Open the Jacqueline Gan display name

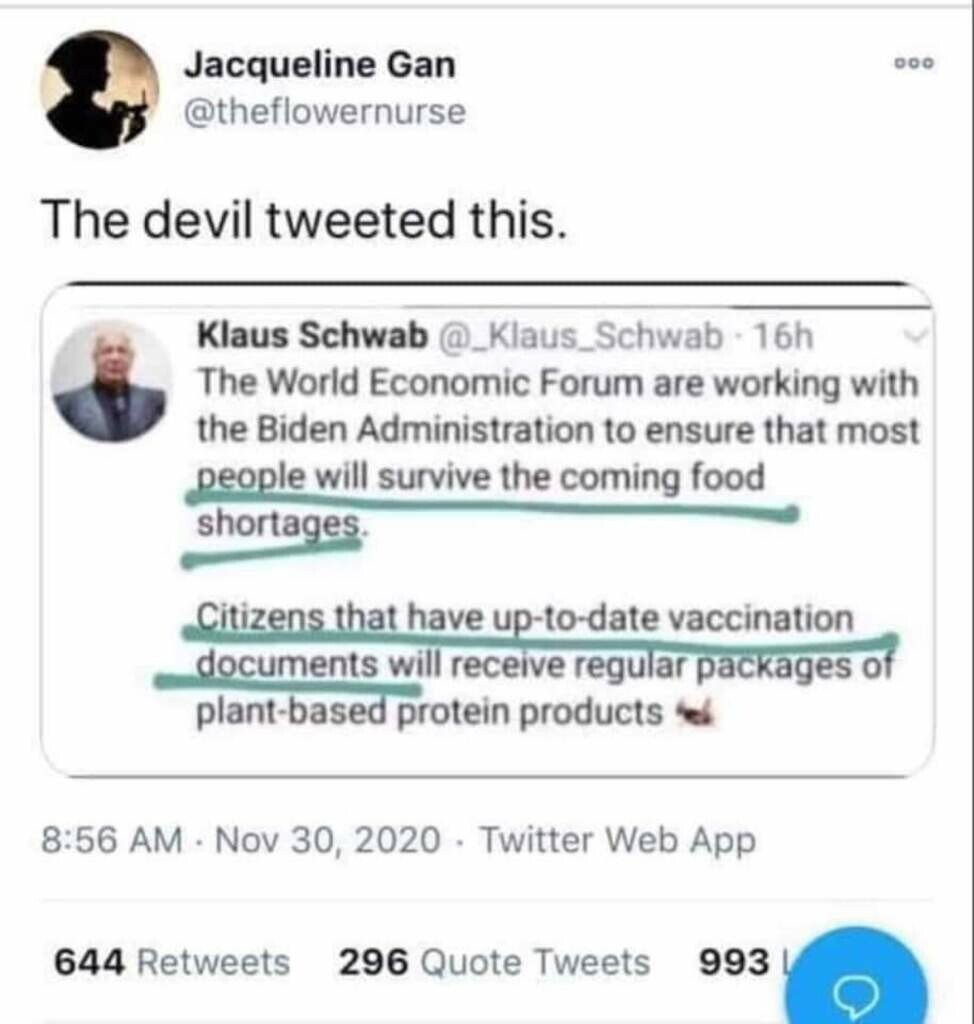click(x=319, y=65)
